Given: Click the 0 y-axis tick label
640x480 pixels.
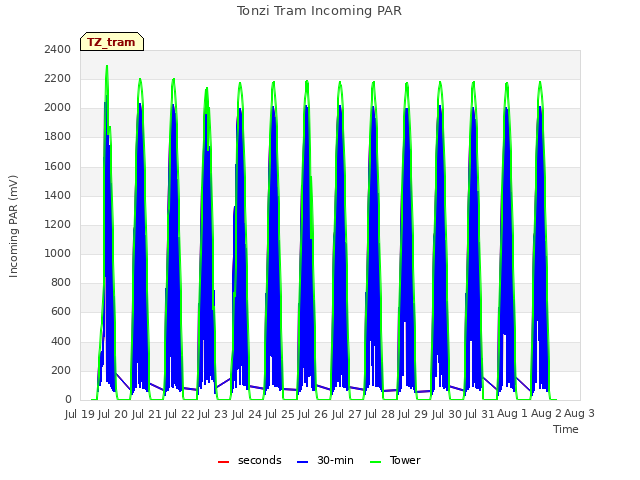Looking at the screenshot, I should tap(68, 400).
